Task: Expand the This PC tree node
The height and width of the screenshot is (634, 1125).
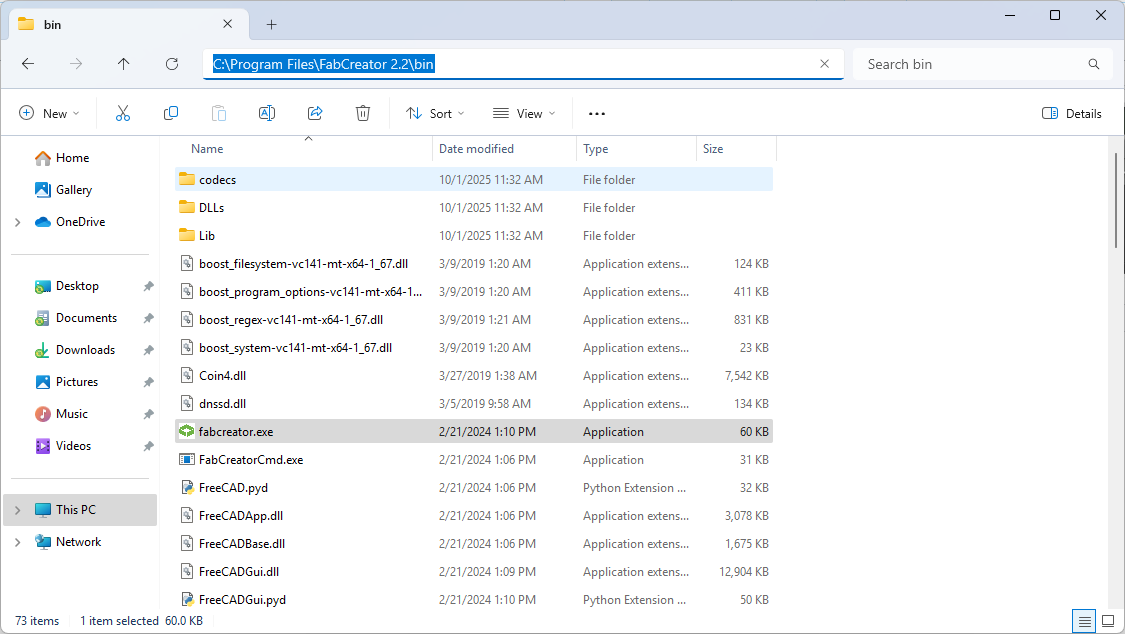Action: pos(17,510)
